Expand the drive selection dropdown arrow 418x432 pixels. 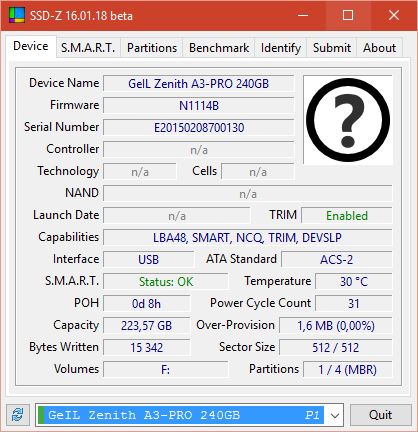[x=335, y=416]
